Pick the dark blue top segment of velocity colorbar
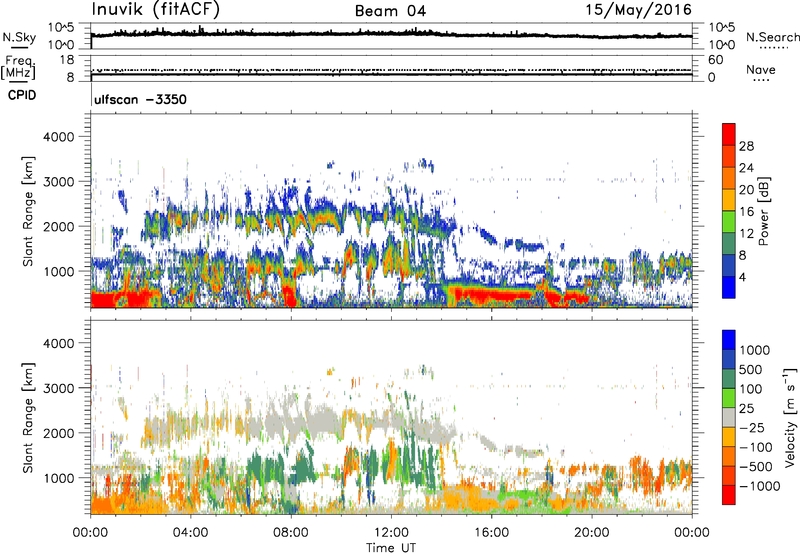 [x=729, y=339]
